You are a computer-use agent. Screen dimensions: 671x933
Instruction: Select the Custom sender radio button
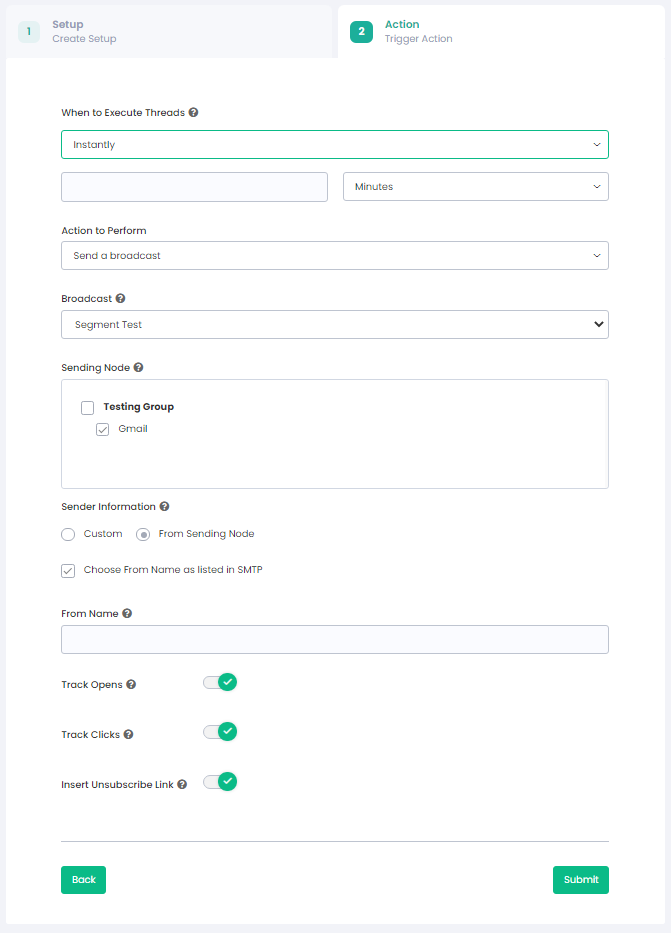[x=68, y=534]
